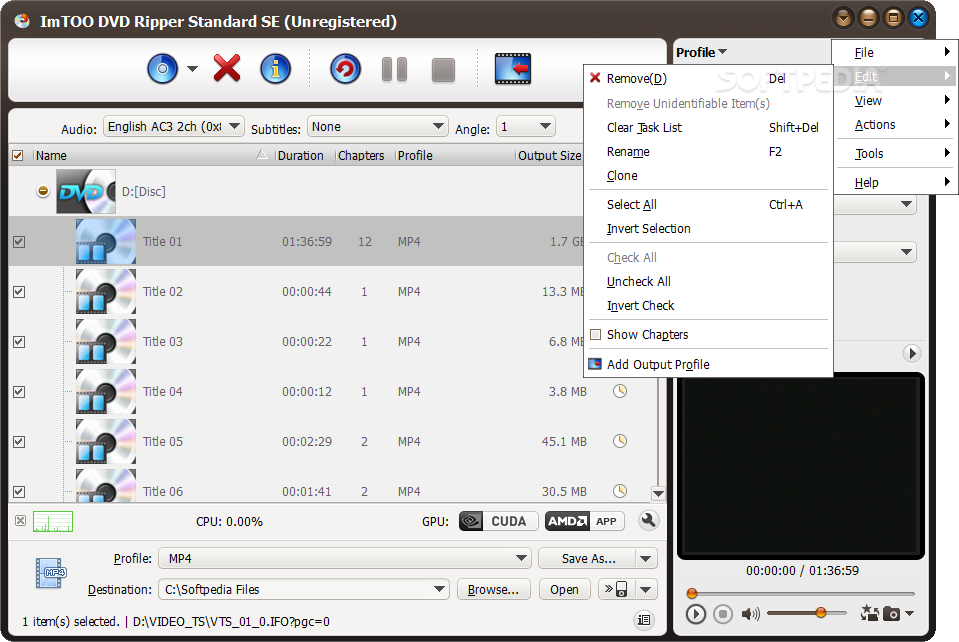The width and height of the screenshot is (959, 642).
Task: Choose Rename from the Edit menu
Action: coord(708,152)
